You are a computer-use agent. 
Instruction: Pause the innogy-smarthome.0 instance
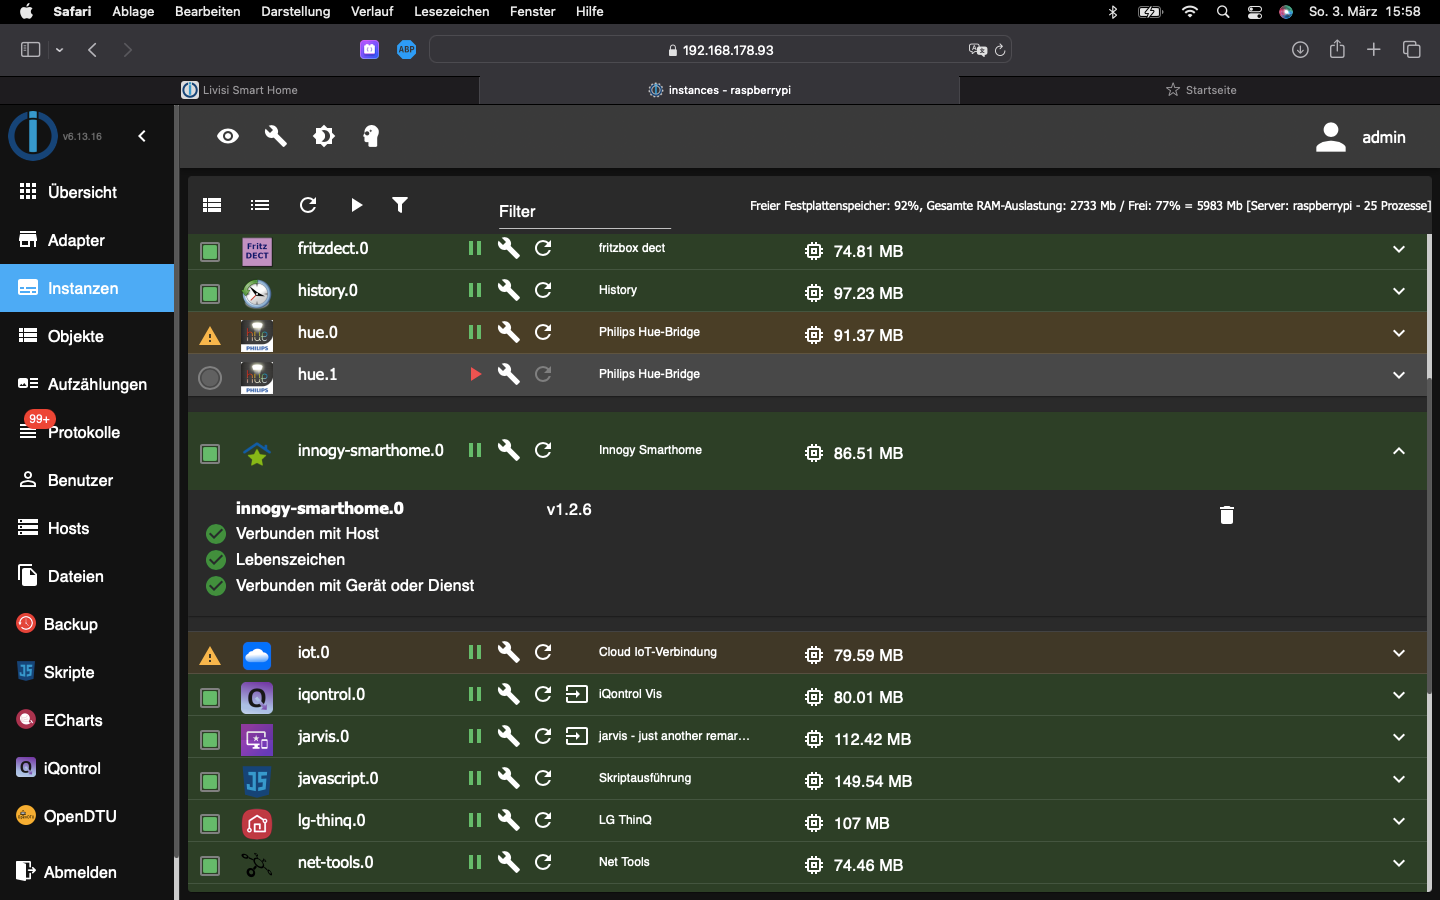pyautogui.click(x=475, y=450)
